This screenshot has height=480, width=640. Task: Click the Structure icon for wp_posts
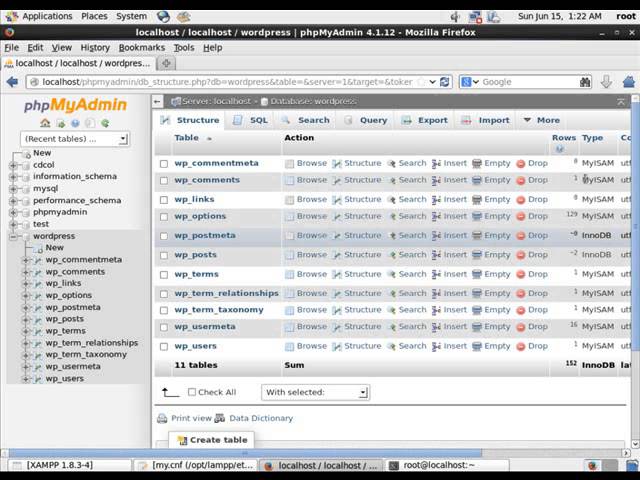coord(337,255)
